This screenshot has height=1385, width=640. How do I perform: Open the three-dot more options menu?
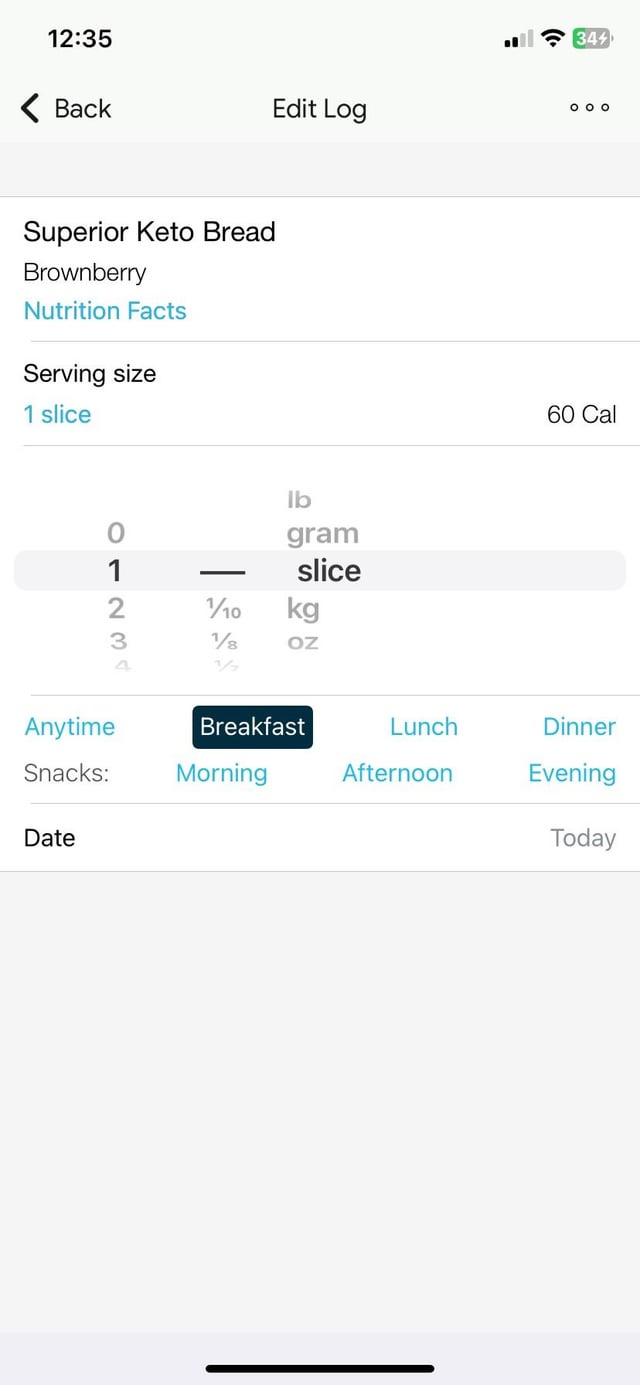click(x=589, y=108)
